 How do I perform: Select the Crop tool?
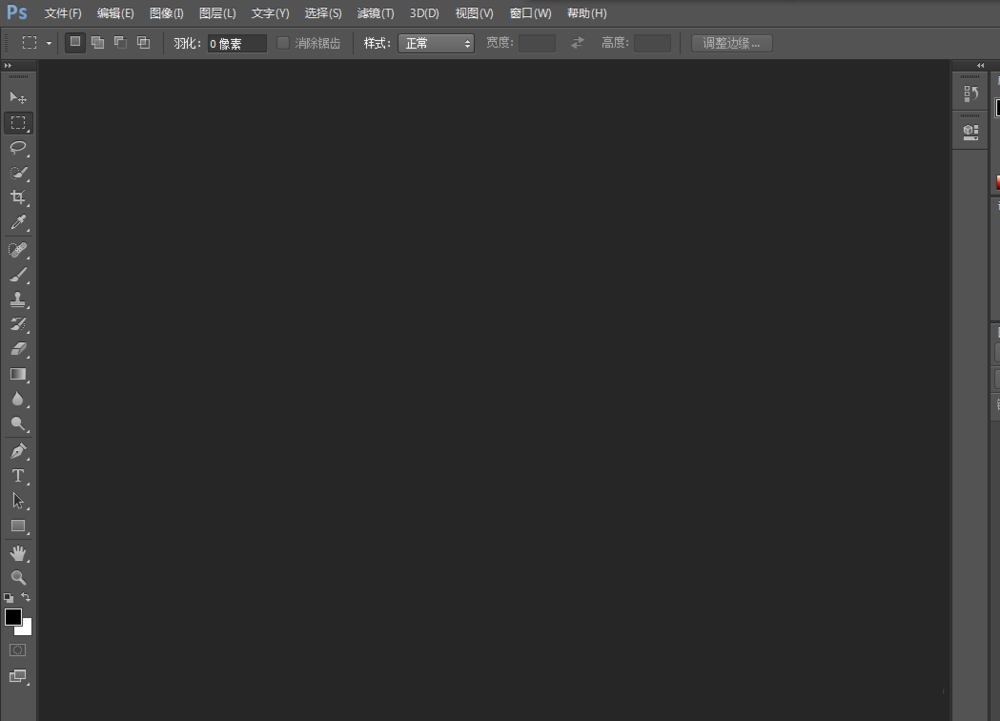click(x=18, y=197)
